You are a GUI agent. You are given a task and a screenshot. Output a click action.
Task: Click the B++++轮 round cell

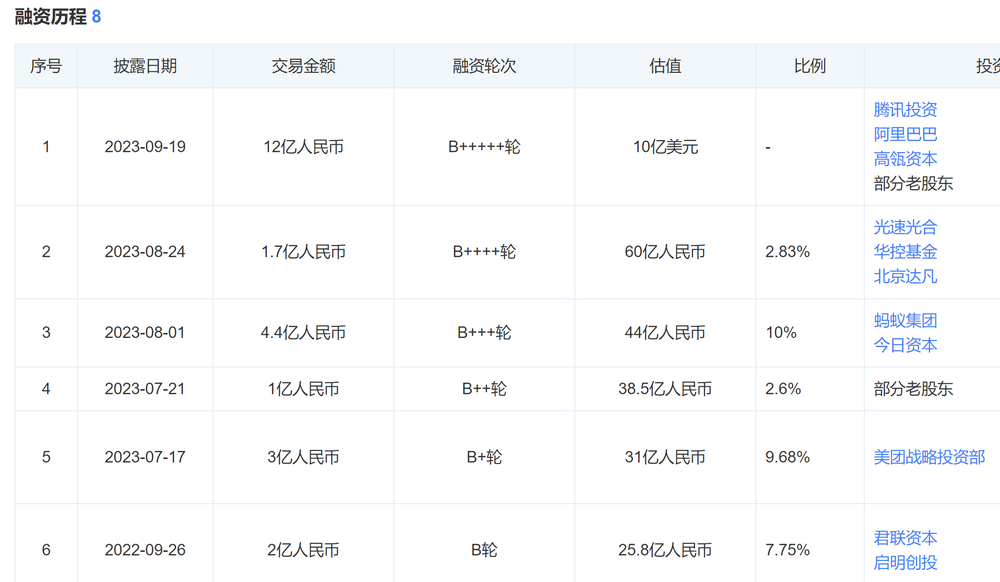coord(484,252)
